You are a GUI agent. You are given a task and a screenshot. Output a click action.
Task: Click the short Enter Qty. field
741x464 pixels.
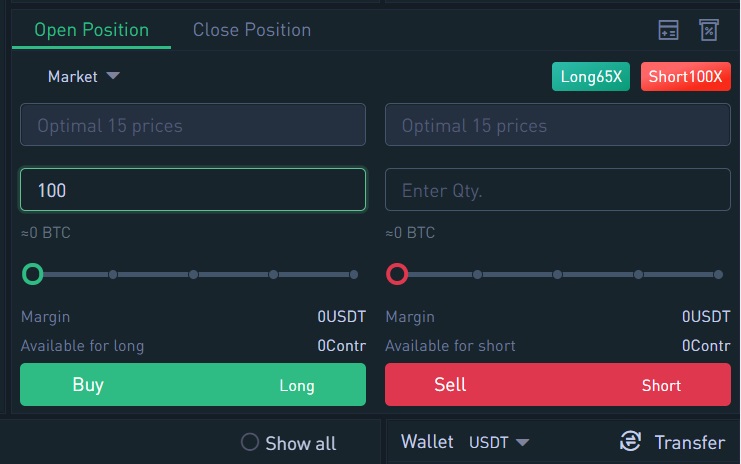558,189
